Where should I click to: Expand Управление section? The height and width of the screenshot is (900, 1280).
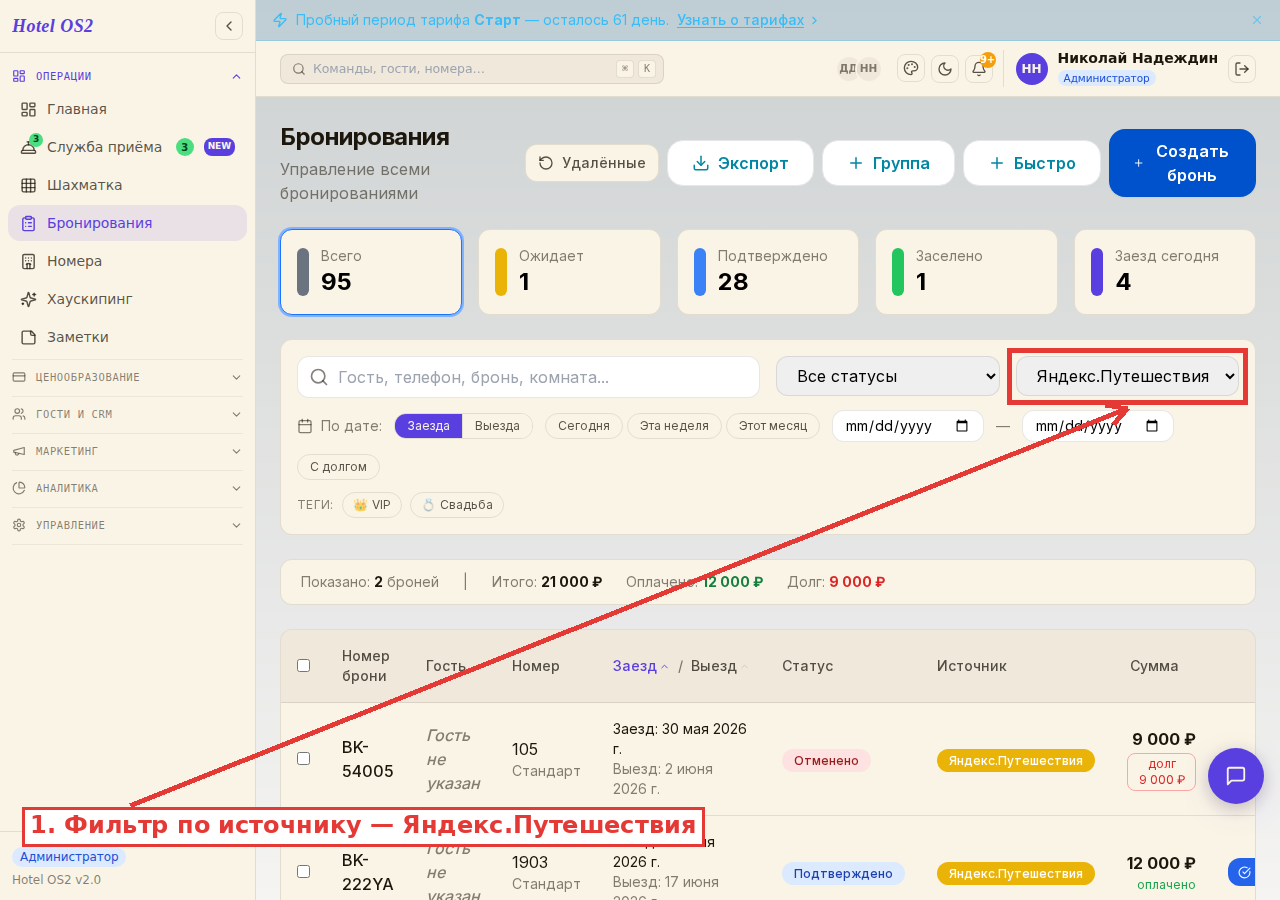point(128,525)
